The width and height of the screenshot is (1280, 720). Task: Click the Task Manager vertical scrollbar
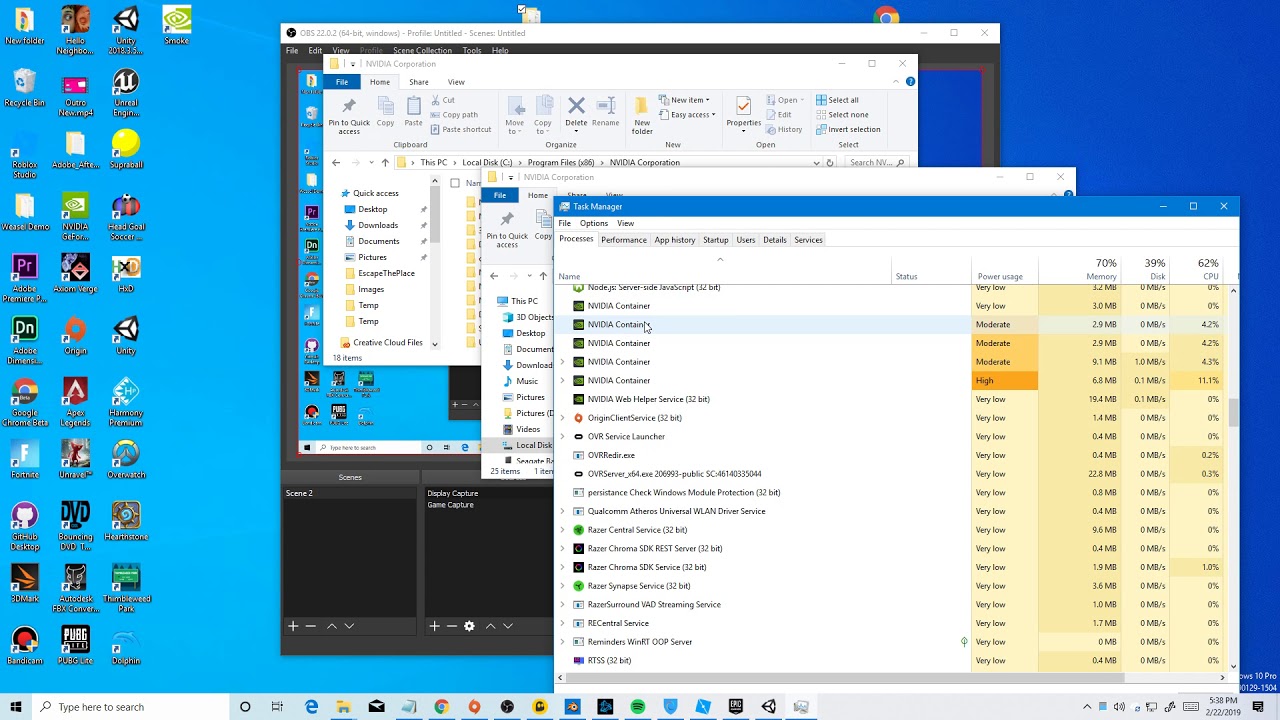1233,412
